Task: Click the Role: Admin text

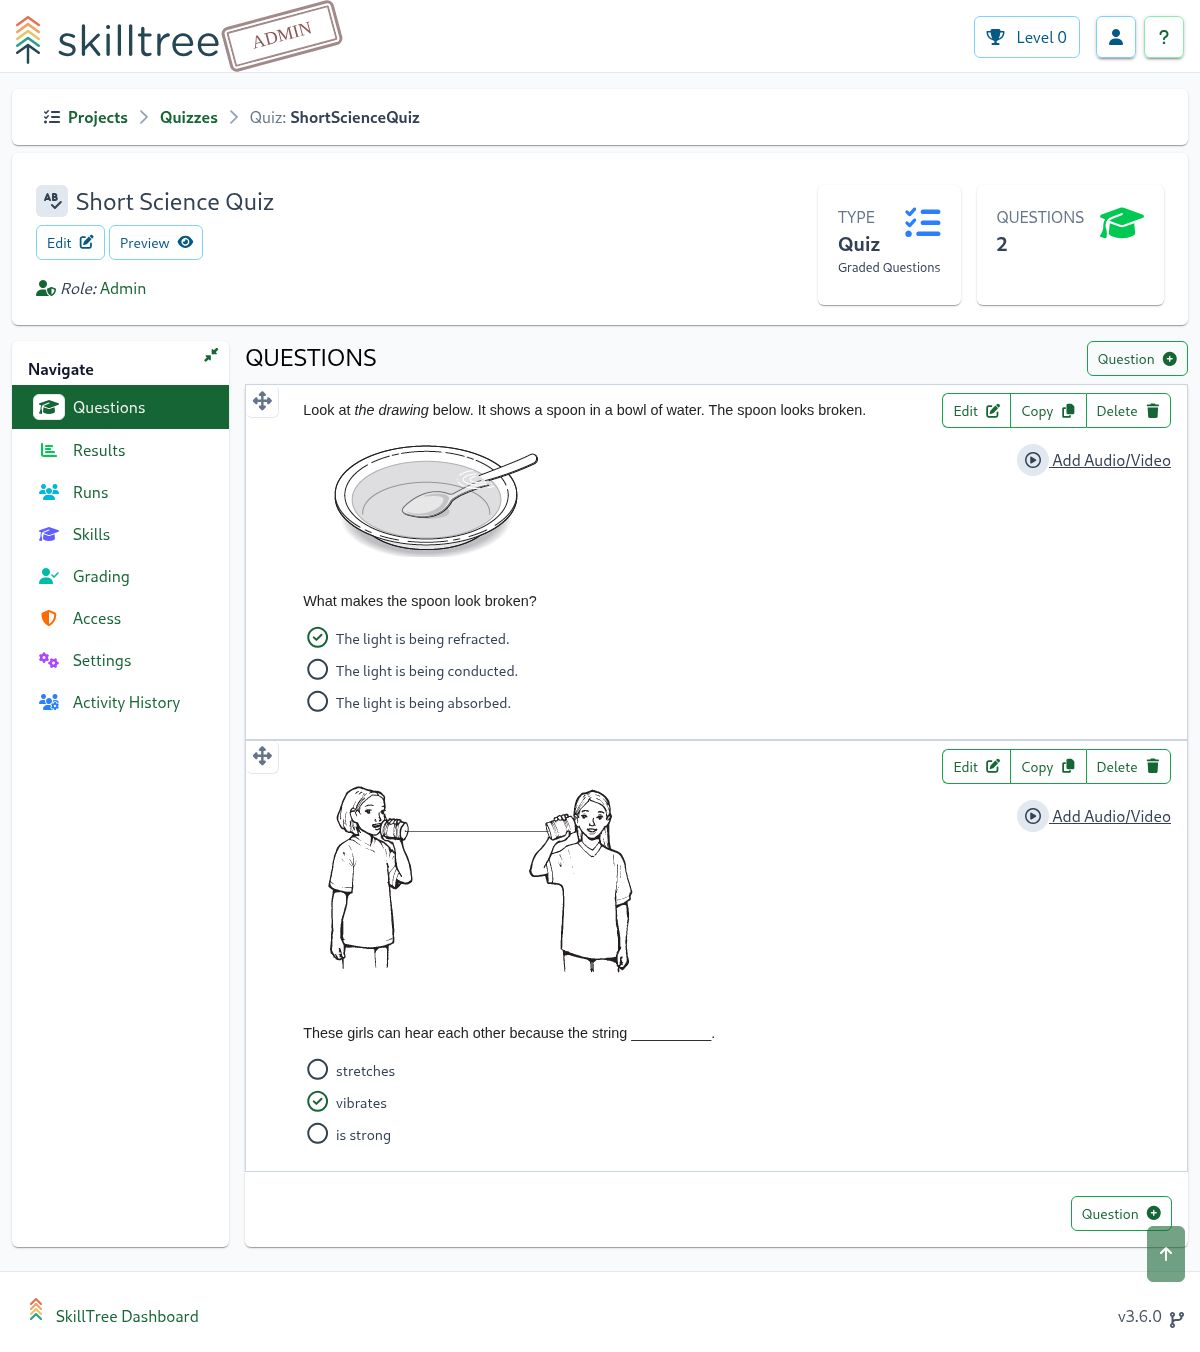Action: (103, 288)
